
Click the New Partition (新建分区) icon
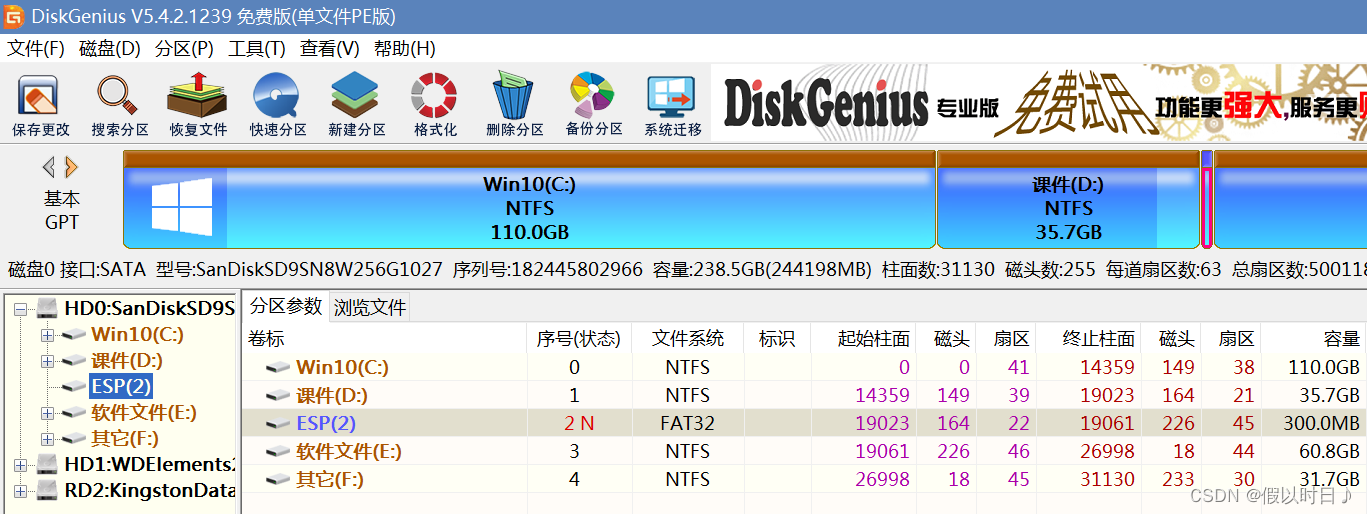tap(357, 105)
